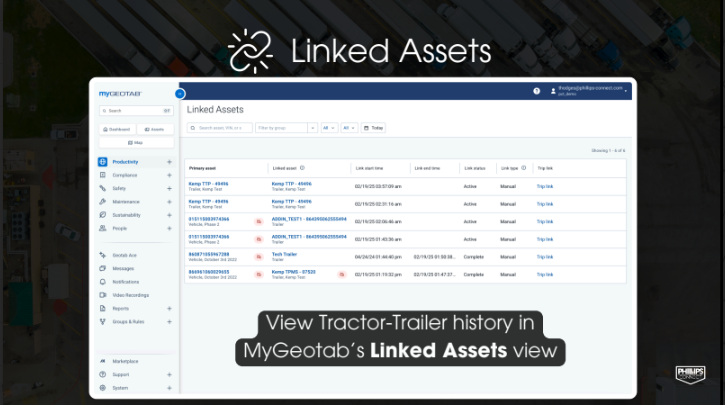Open Trip link for 03:57:09 am row
The width and height of the screenshot is (725, 405).
(545, 186)
